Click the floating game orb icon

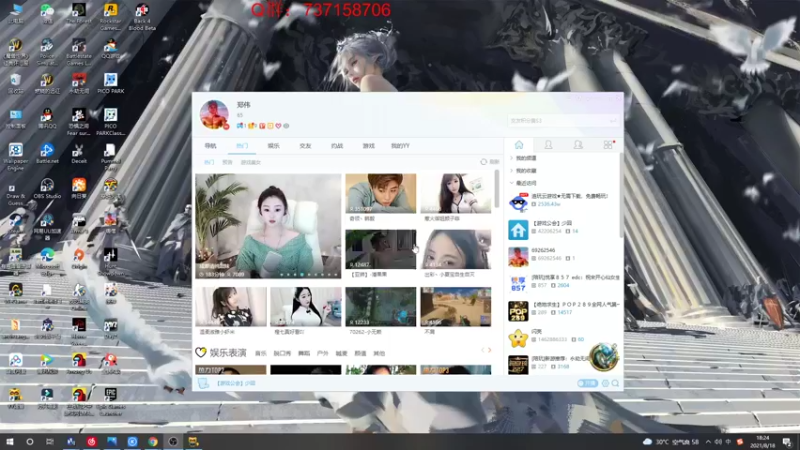point(604,357)
